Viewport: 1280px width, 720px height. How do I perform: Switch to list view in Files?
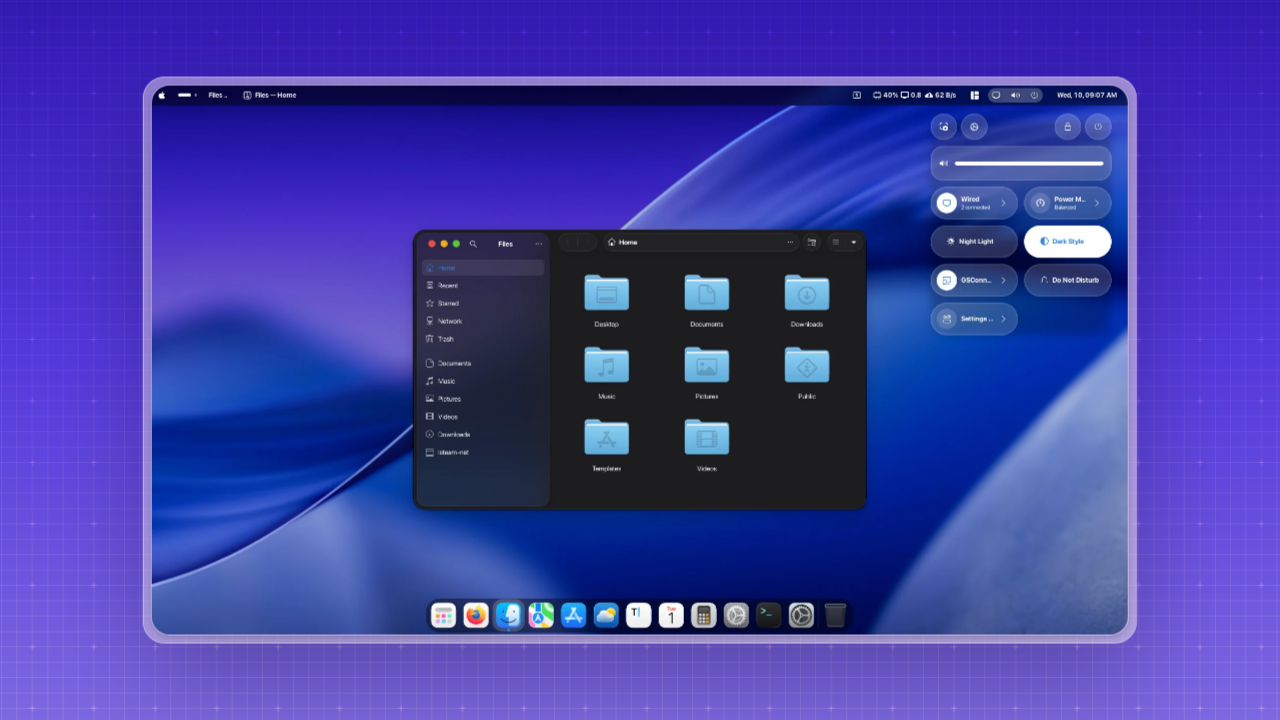pos(836,242)
